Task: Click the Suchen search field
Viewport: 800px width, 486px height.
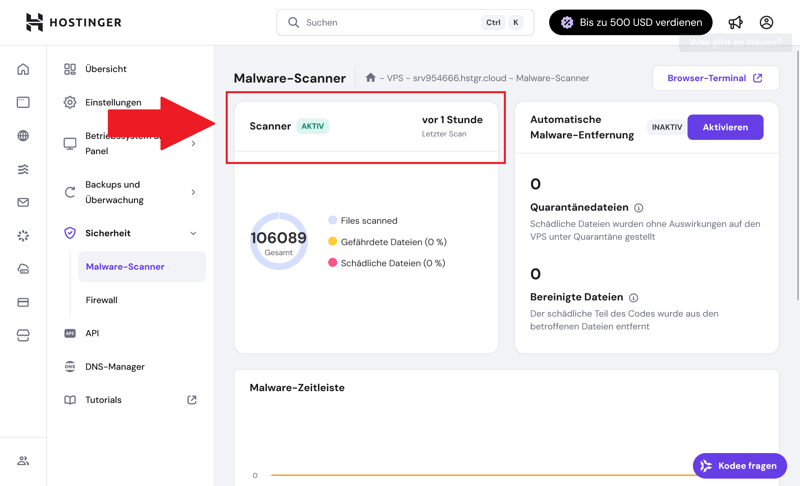Action: coord(390,22)
